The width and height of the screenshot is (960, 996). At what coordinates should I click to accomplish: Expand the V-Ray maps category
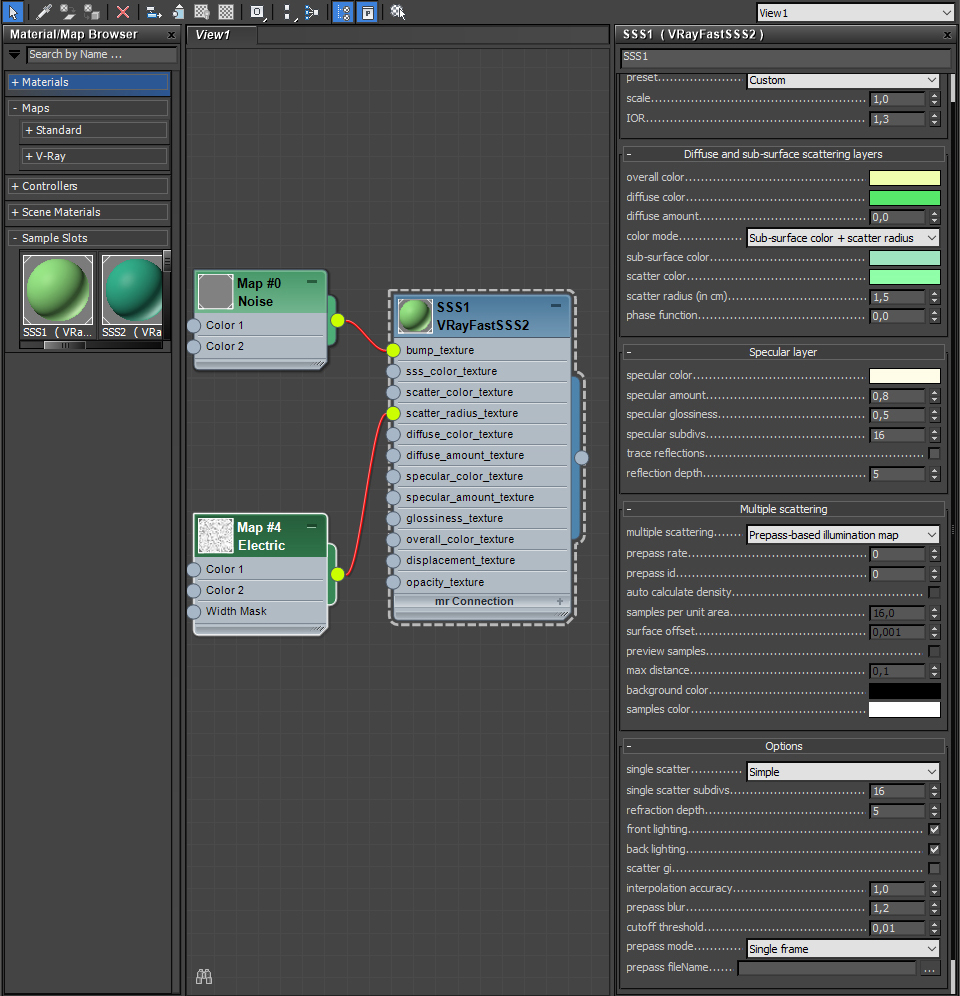click(x=94, y=156)
